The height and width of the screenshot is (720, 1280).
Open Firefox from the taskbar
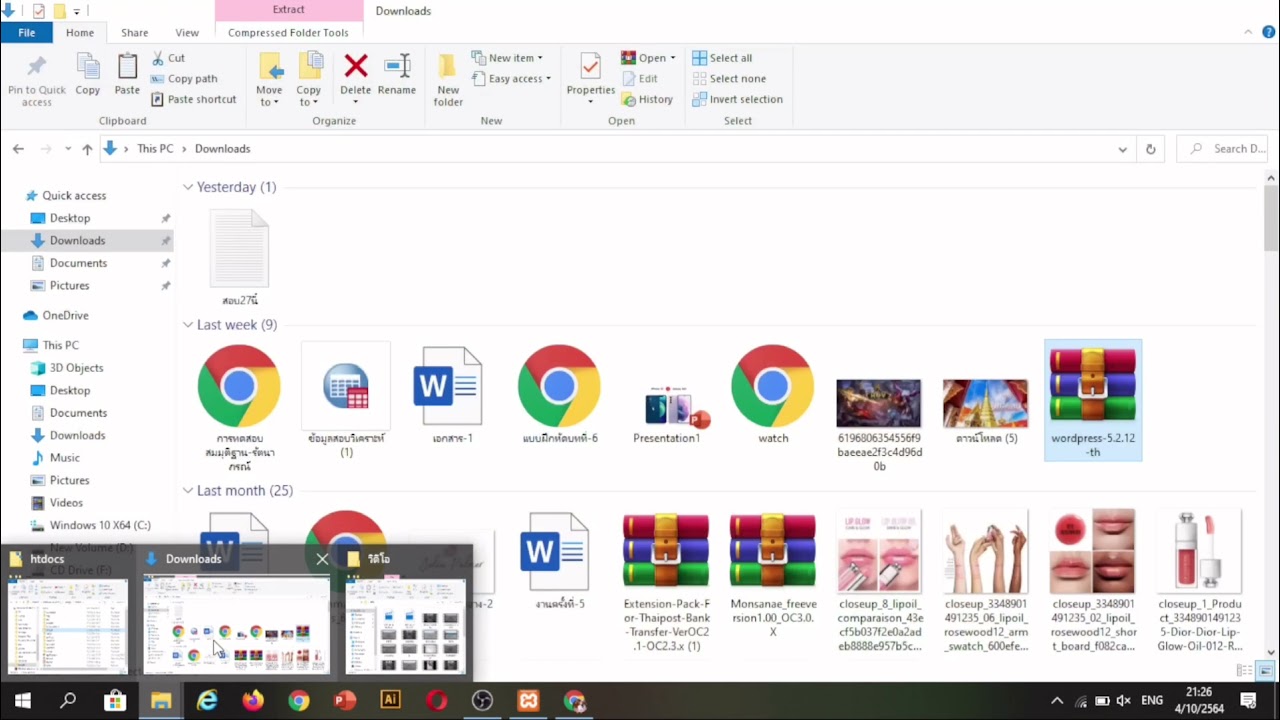click(x=253, y=700)
